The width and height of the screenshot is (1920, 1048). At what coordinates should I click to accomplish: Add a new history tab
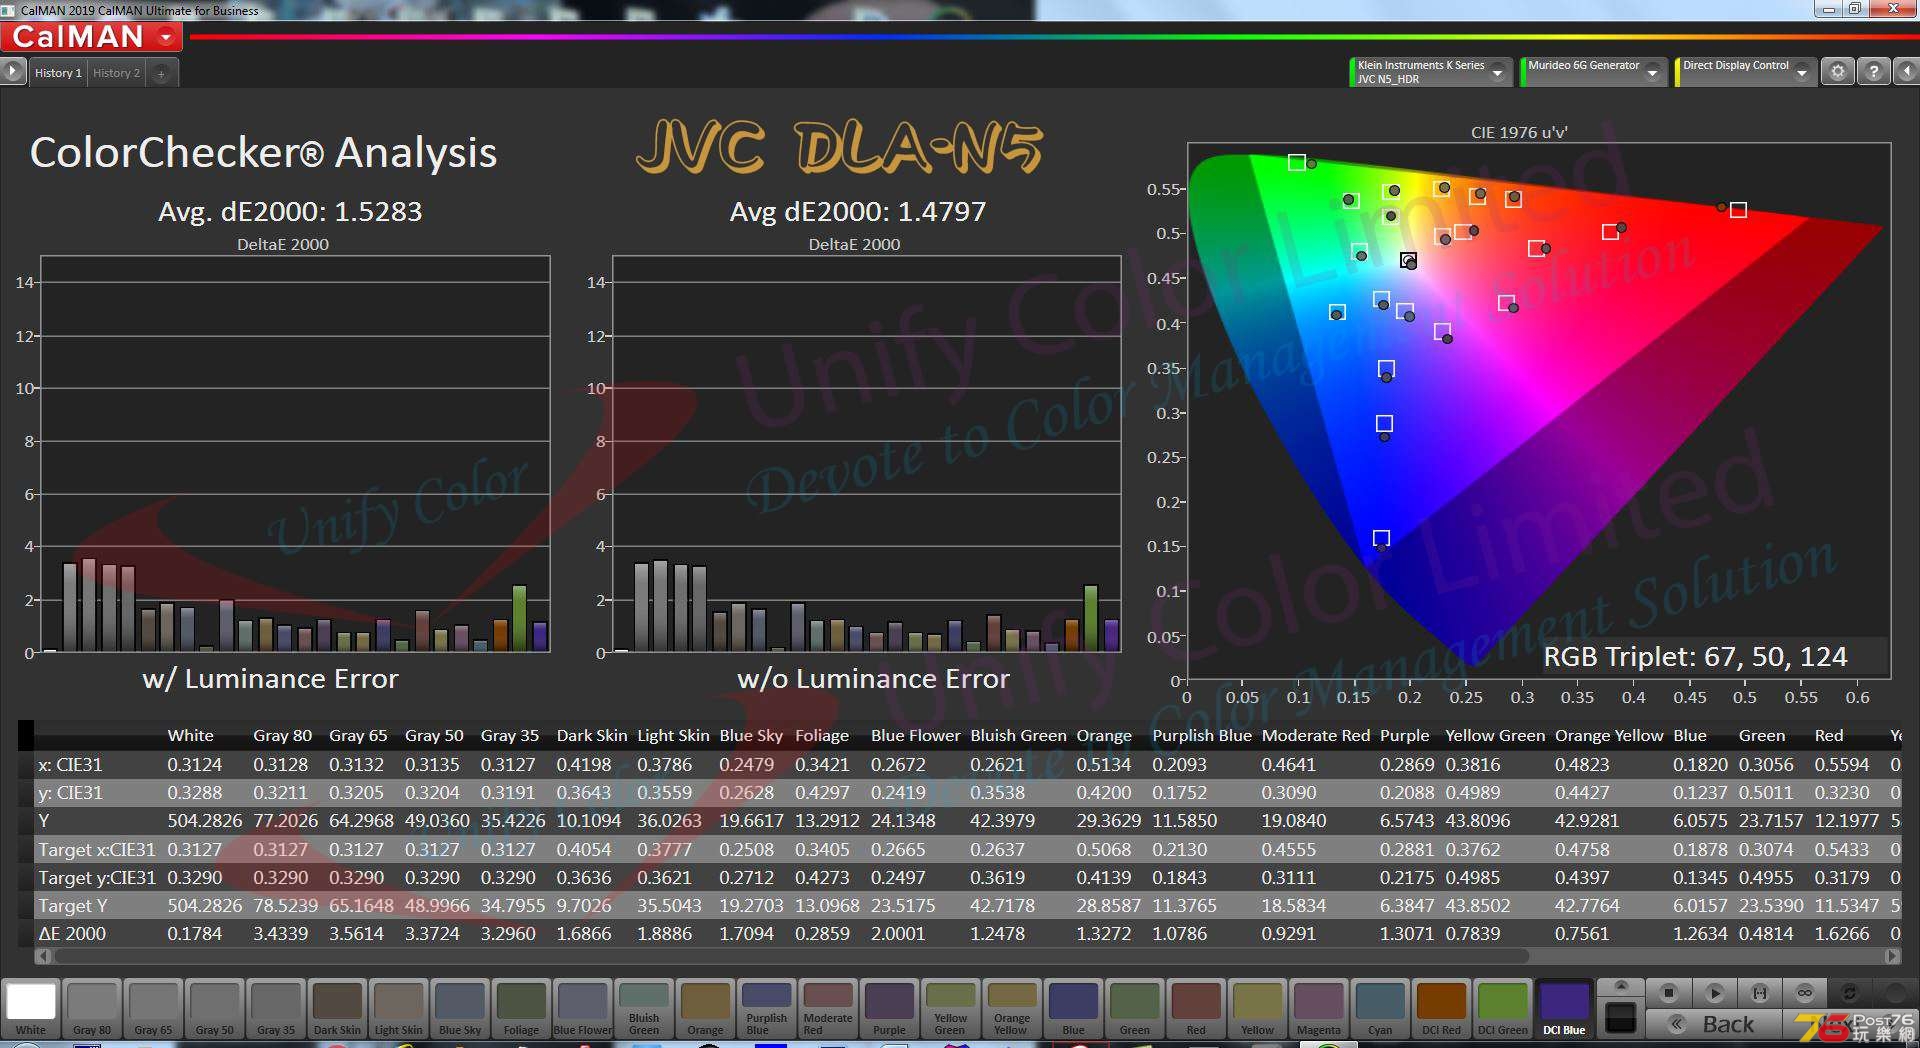pos(161,73)
